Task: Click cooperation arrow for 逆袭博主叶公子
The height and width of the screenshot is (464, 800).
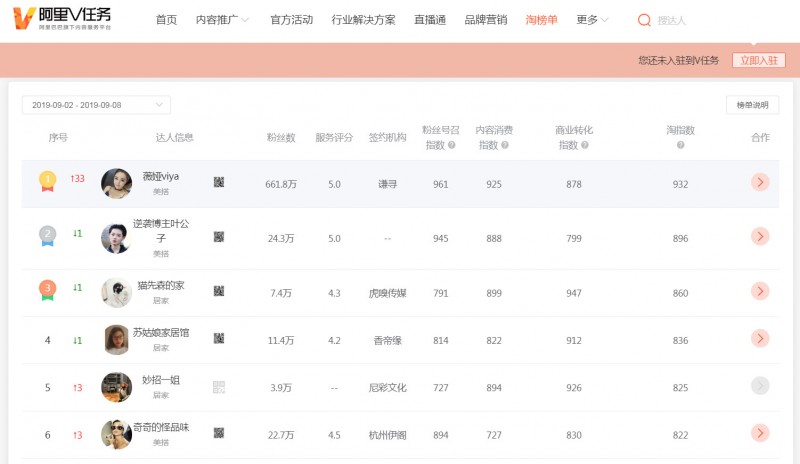Action: point(760,237)
